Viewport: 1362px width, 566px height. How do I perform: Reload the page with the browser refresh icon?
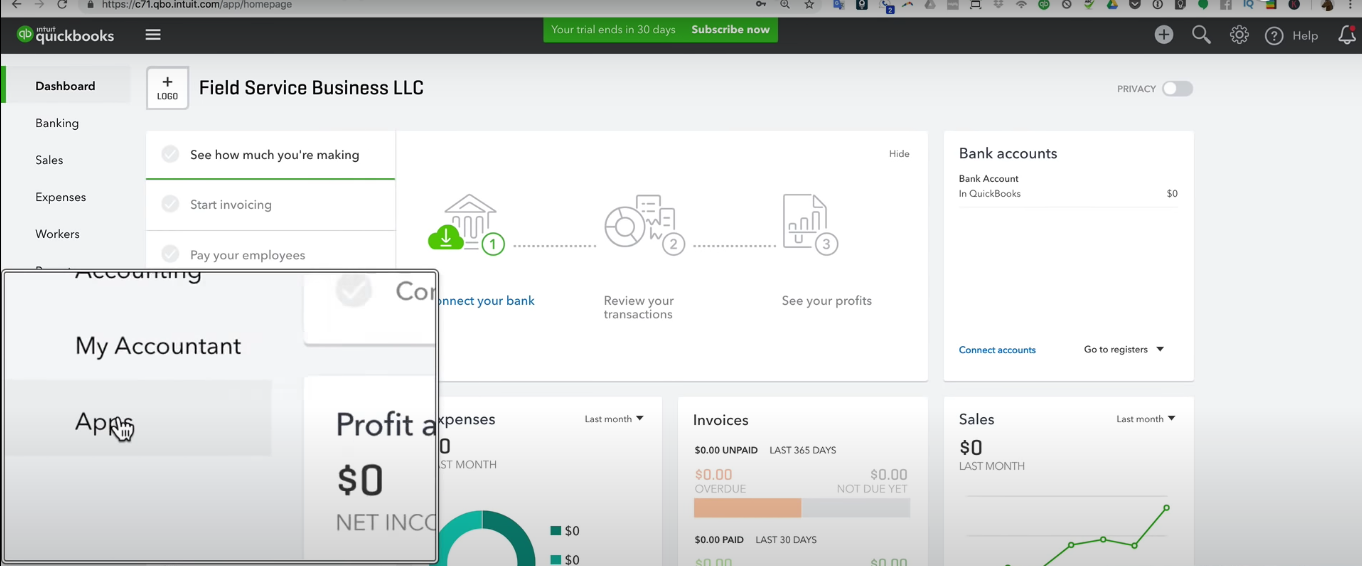click(62, 5)
